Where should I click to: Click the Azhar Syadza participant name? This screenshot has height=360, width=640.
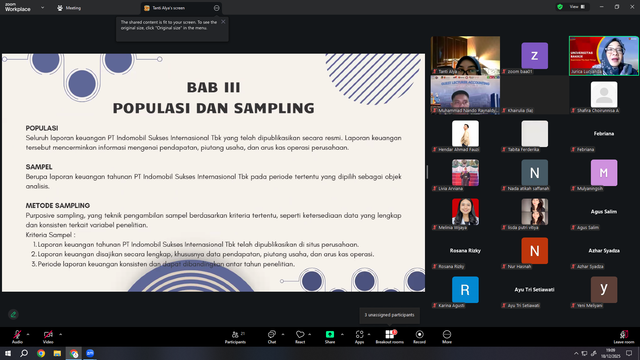604,251
